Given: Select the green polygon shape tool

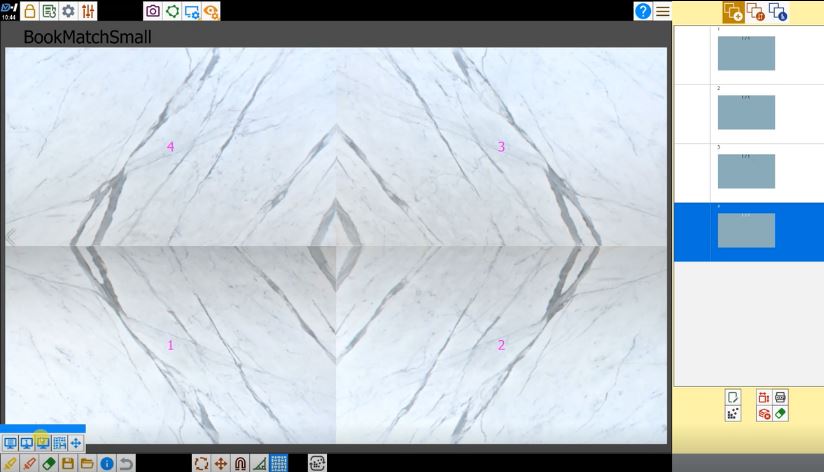Looking at the screenshot, I should [x=172, y=11].
